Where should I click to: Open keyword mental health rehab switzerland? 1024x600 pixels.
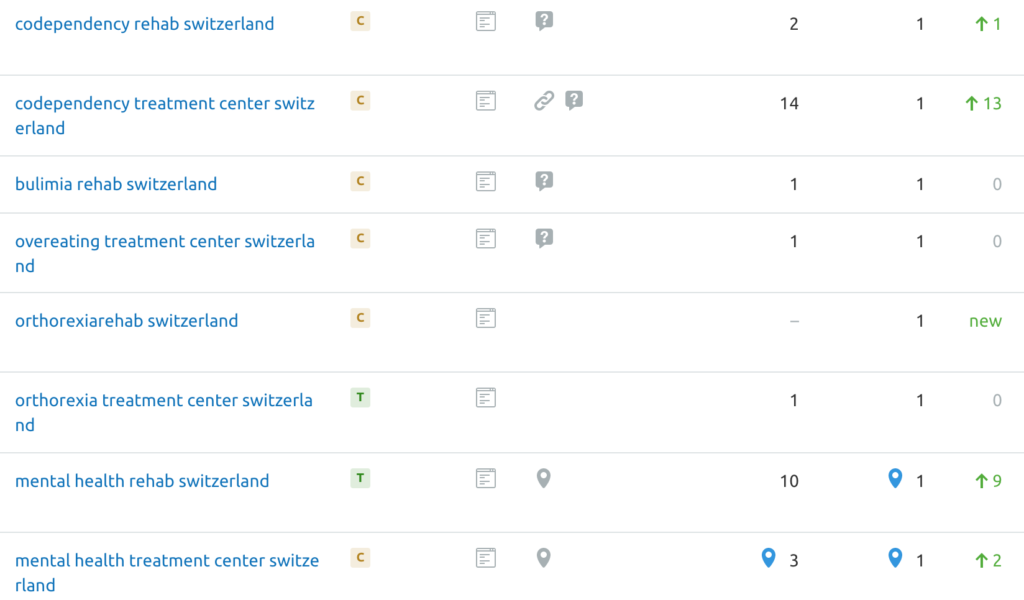coord(142,481)
